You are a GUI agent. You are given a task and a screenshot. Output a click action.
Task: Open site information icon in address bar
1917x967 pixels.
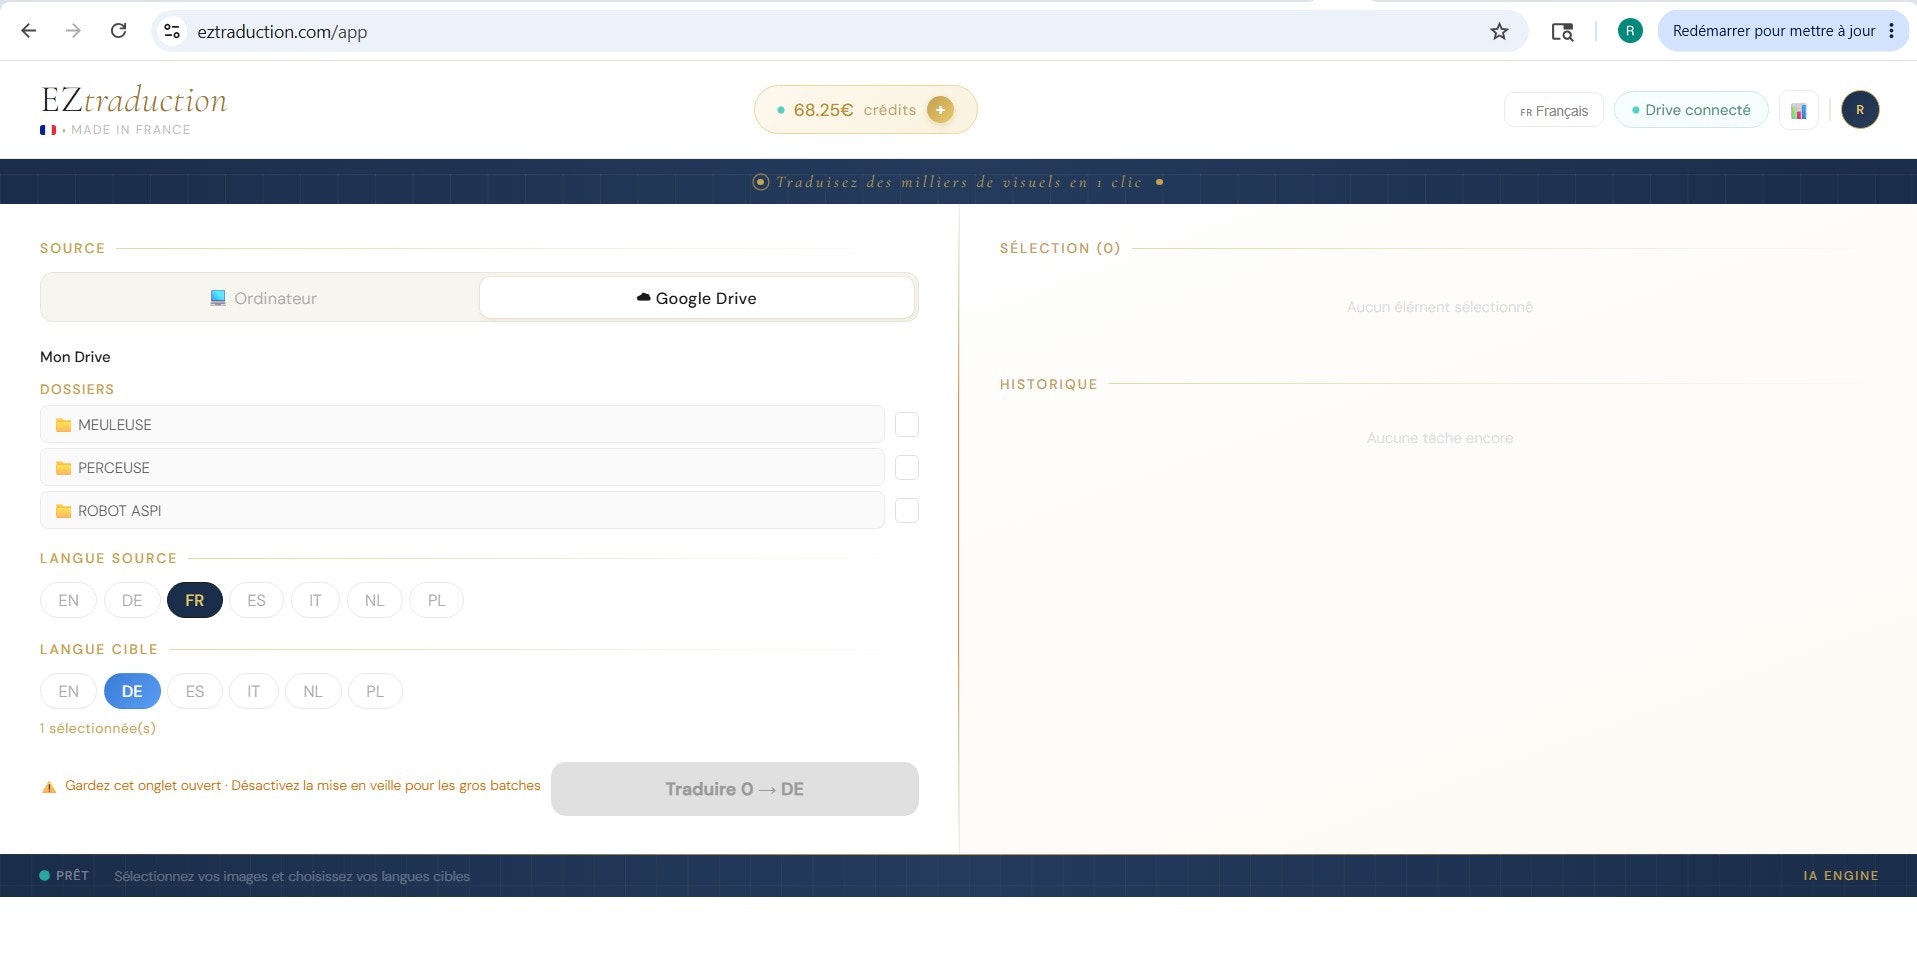173,31
